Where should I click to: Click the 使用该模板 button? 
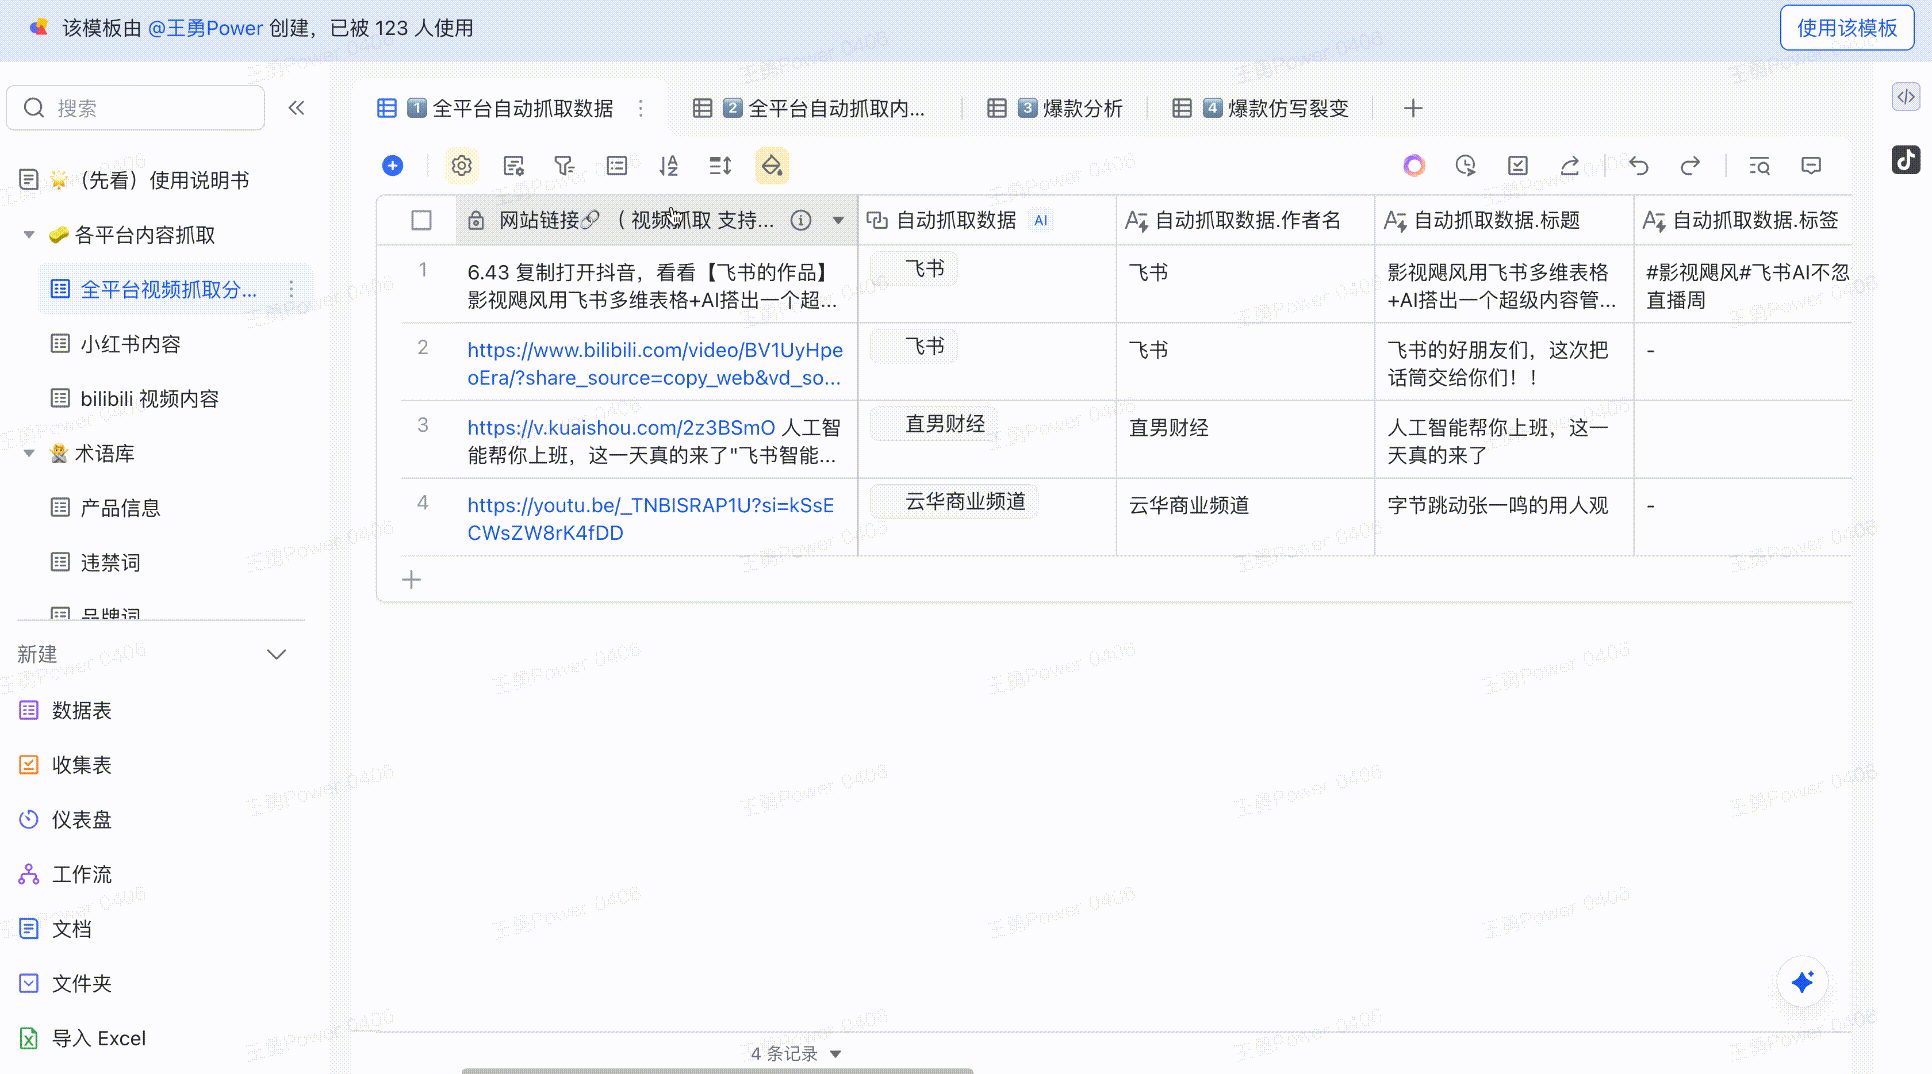[x=1846, y=28]
